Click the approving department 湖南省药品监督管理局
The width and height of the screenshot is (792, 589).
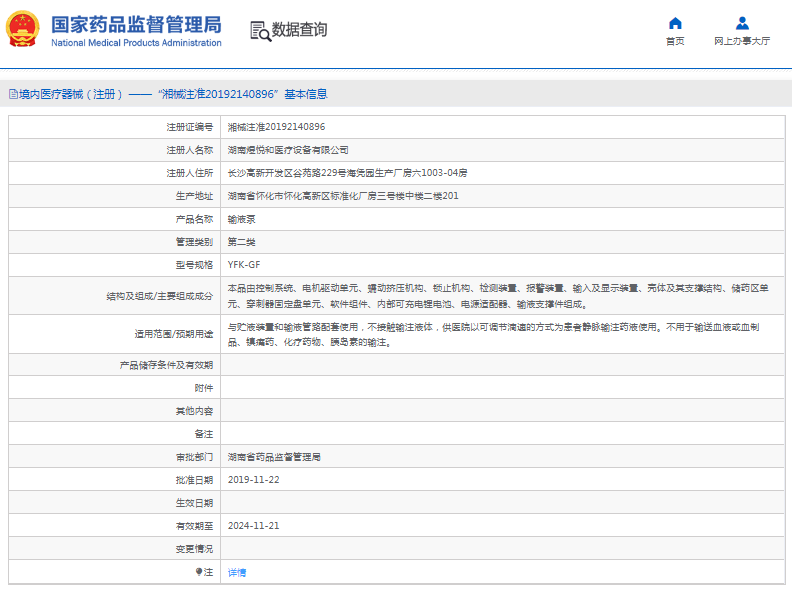(274, 457)
